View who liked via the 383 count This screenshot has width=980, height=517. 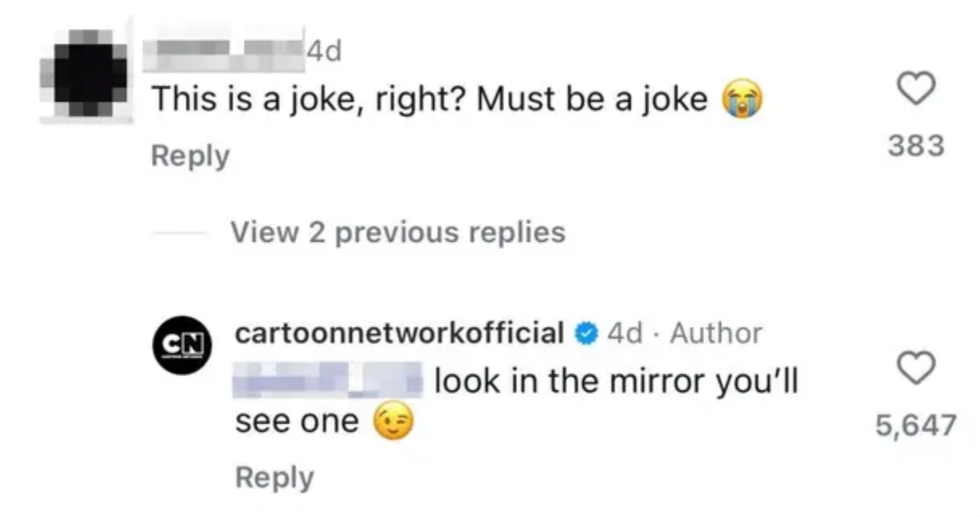click(x=916, y=146)
